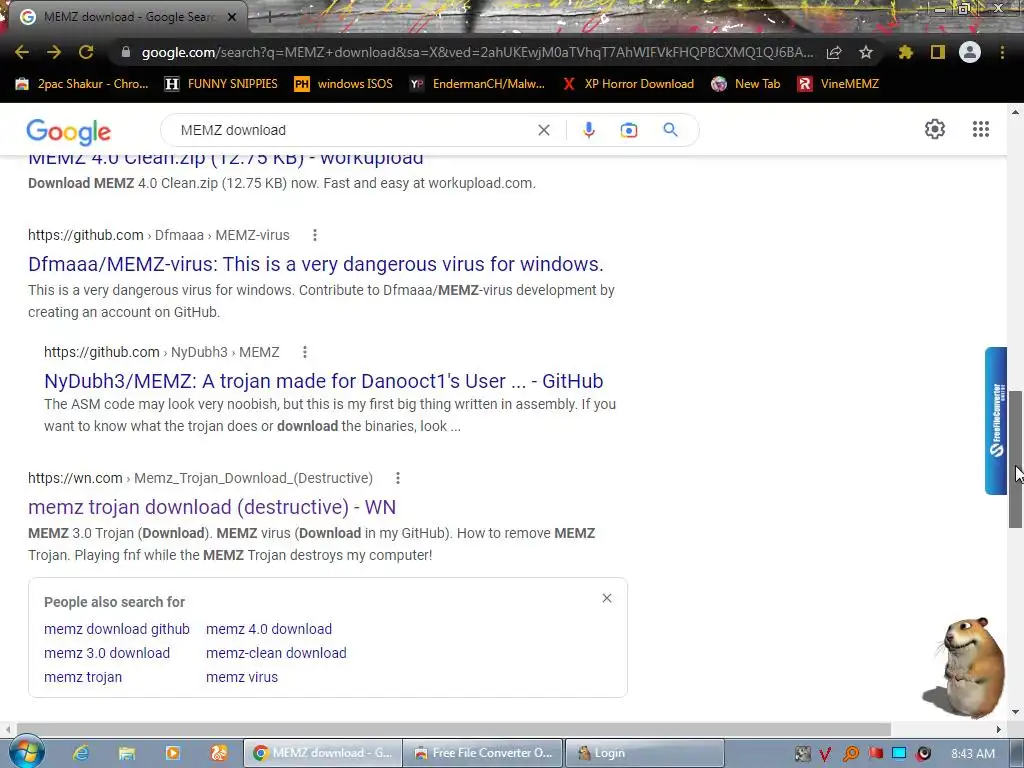Viewport: 1024px width, 768px height.
Task: Open the VineMEMZ bookmark
Action: click(838, 84)
